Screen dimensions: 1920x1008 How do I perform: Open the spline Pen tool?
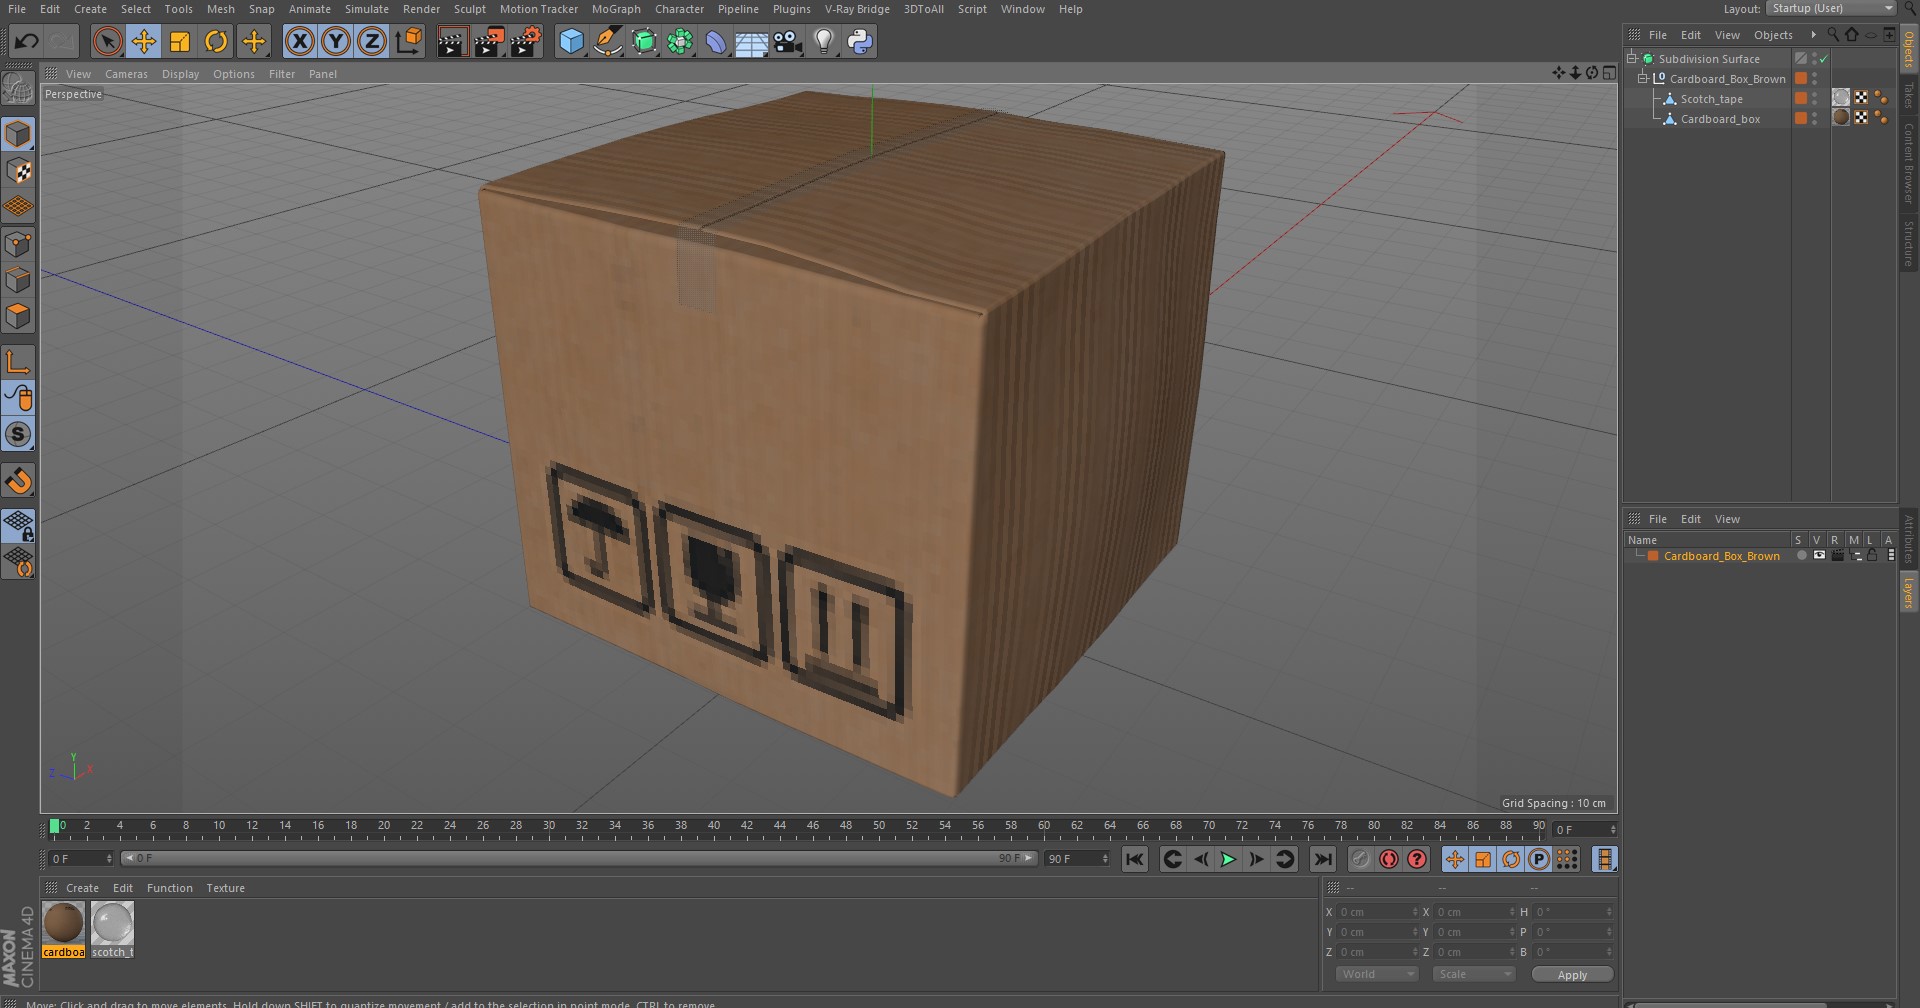tap(607, 41)
